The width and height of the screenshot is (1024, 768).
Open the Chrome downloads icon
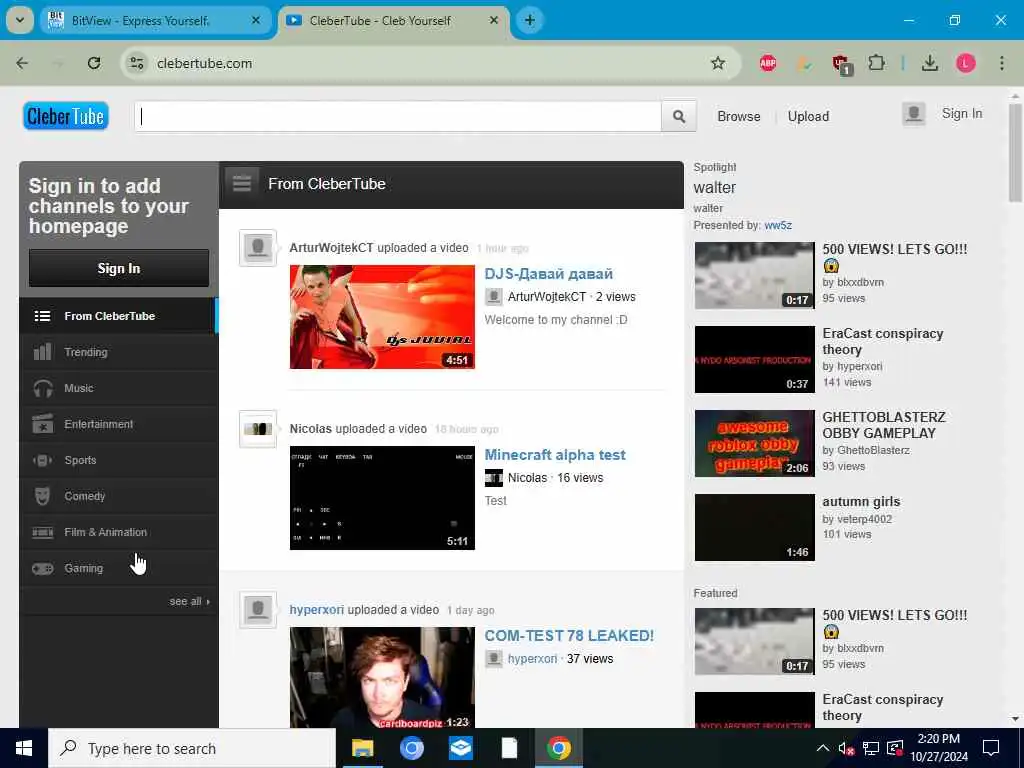(x=930, y=63)
